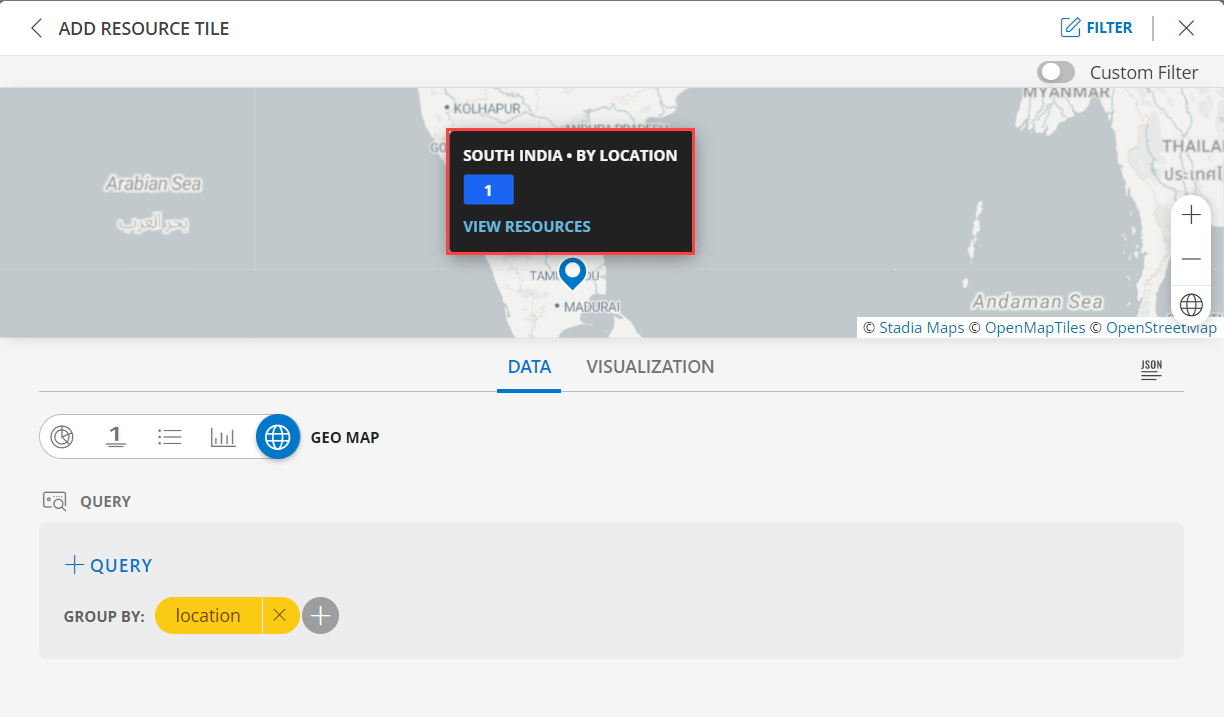Select the bar chart visualization icon

(223, 436)
